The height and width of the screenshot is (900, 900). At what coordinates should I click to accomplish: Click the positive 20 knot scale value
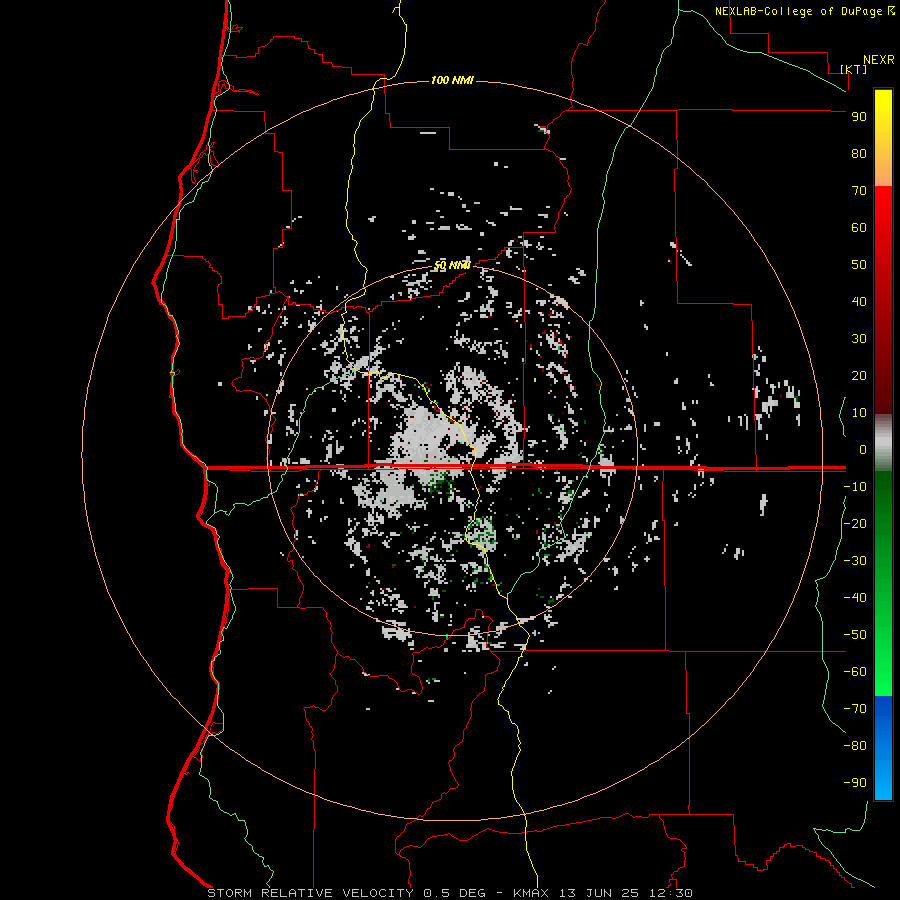(x=859, y=376)
